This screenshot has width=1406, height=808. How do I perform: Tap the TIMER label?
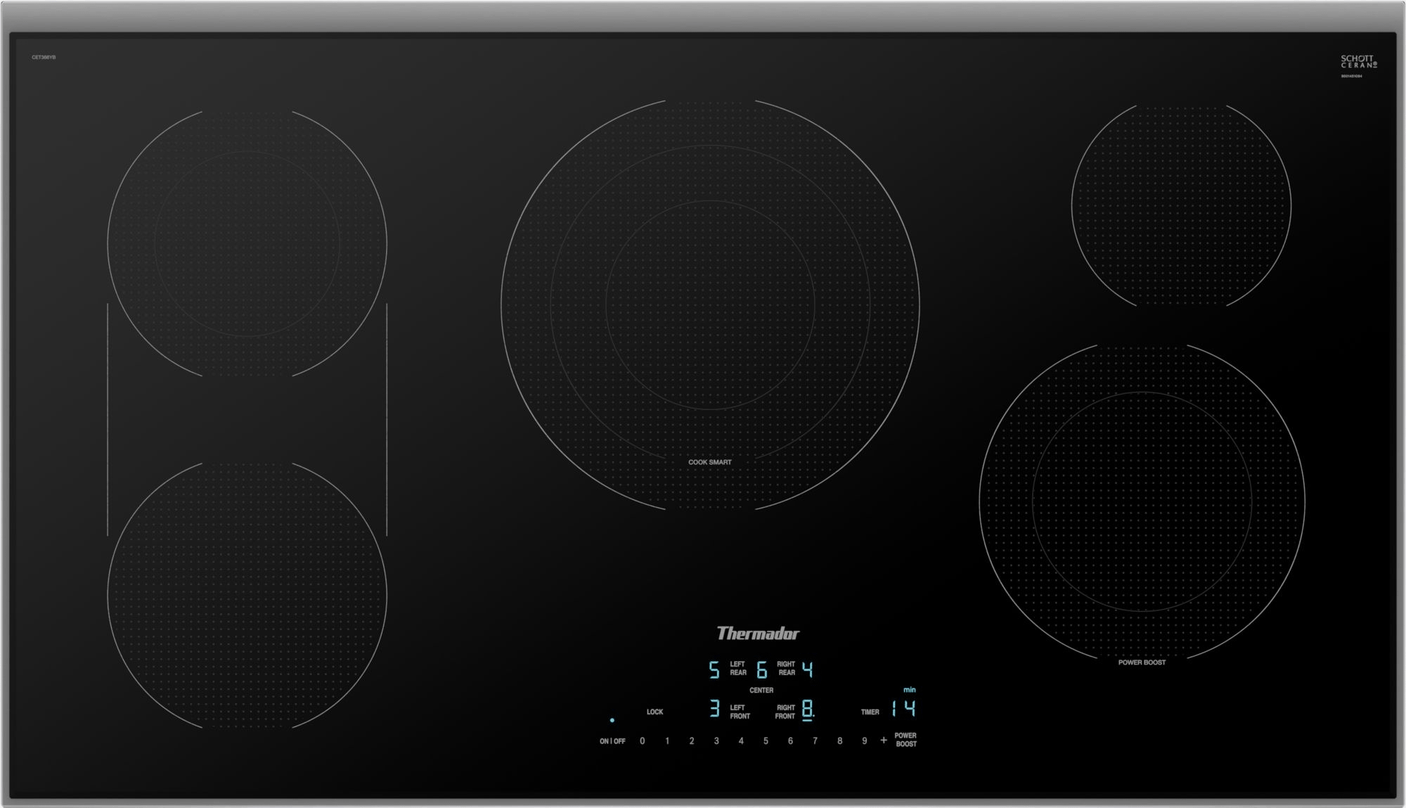click(x=870, y=712)
